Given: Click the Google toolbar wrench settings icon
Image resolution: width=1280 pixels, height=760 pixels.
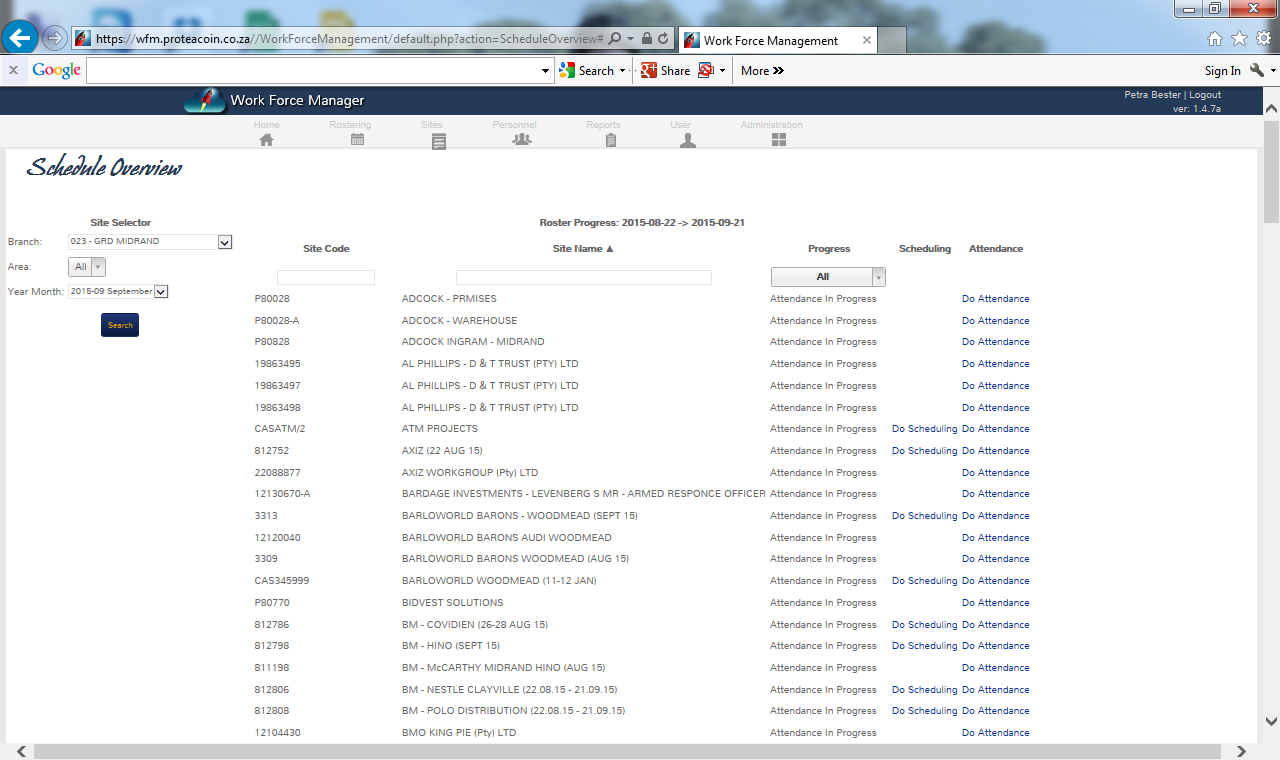Looking at the screenshot, I should tap(1257, 70).
